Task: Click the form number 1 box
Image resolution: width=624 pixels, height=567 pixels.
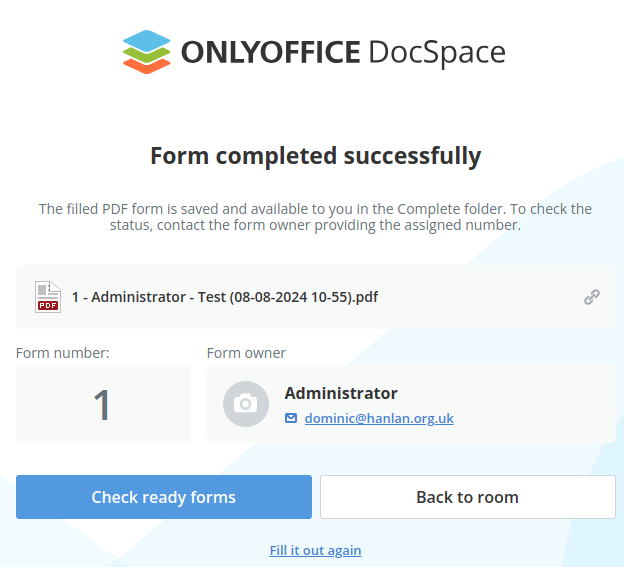Action: tap(103, 404)
